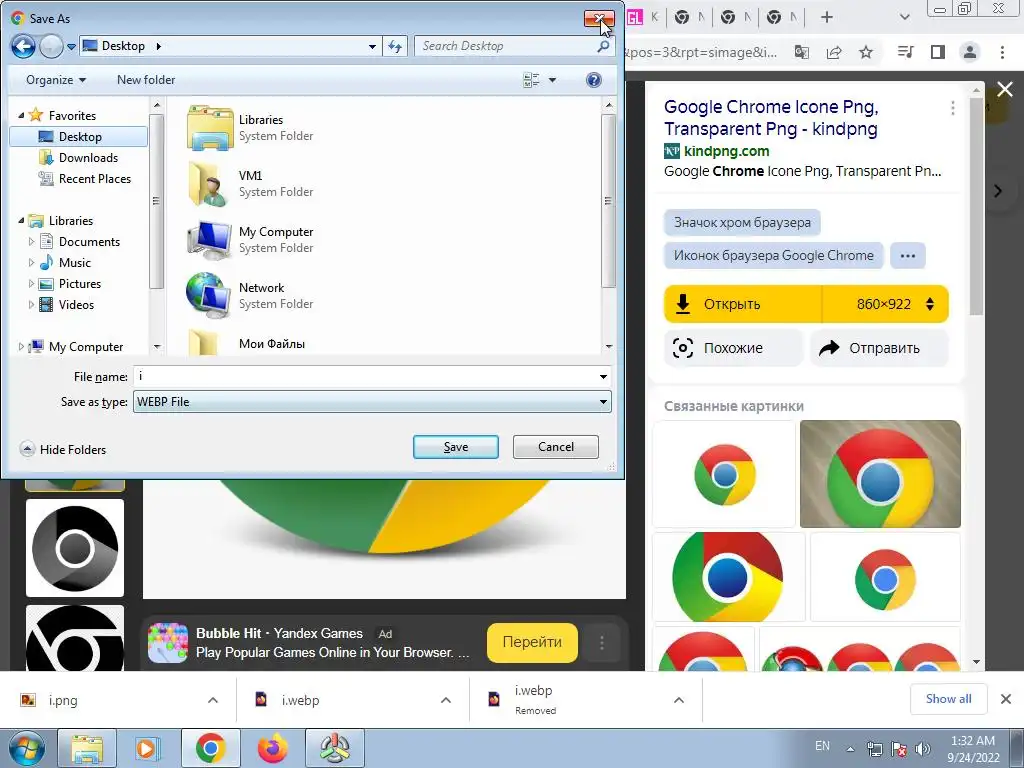Open the Help icon in dialog
1024x768 pixels.
coord(593,80)
